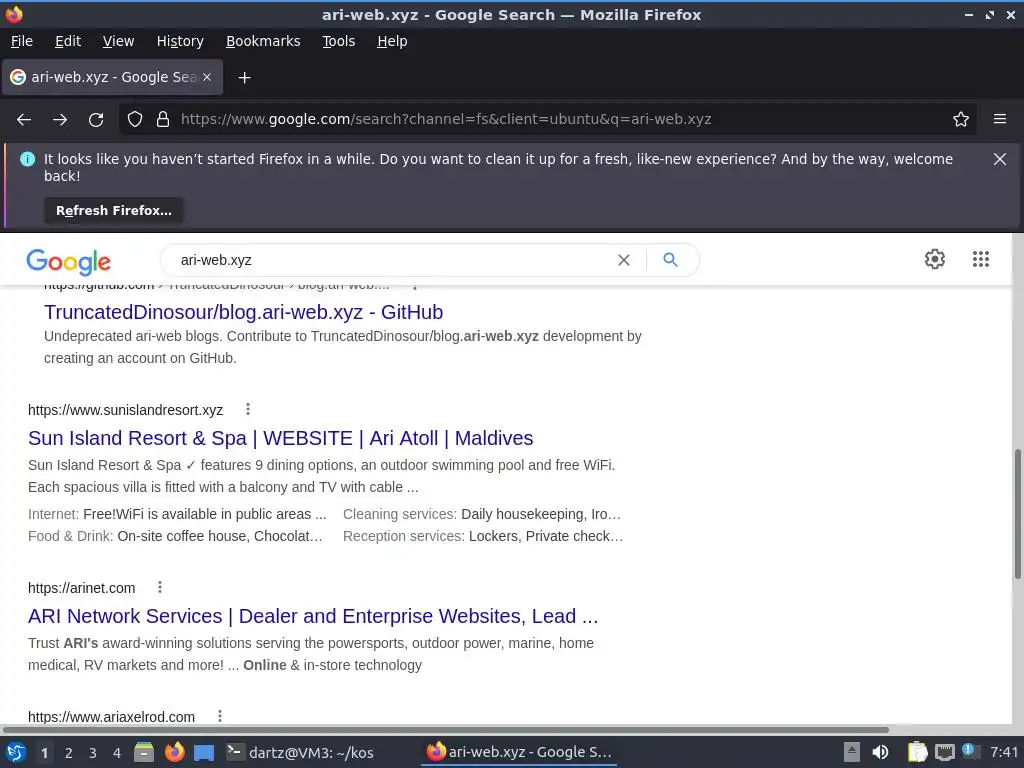Open ARI Network Services result link
This screenshot has height=768, width=1024.
pos(313,616)
